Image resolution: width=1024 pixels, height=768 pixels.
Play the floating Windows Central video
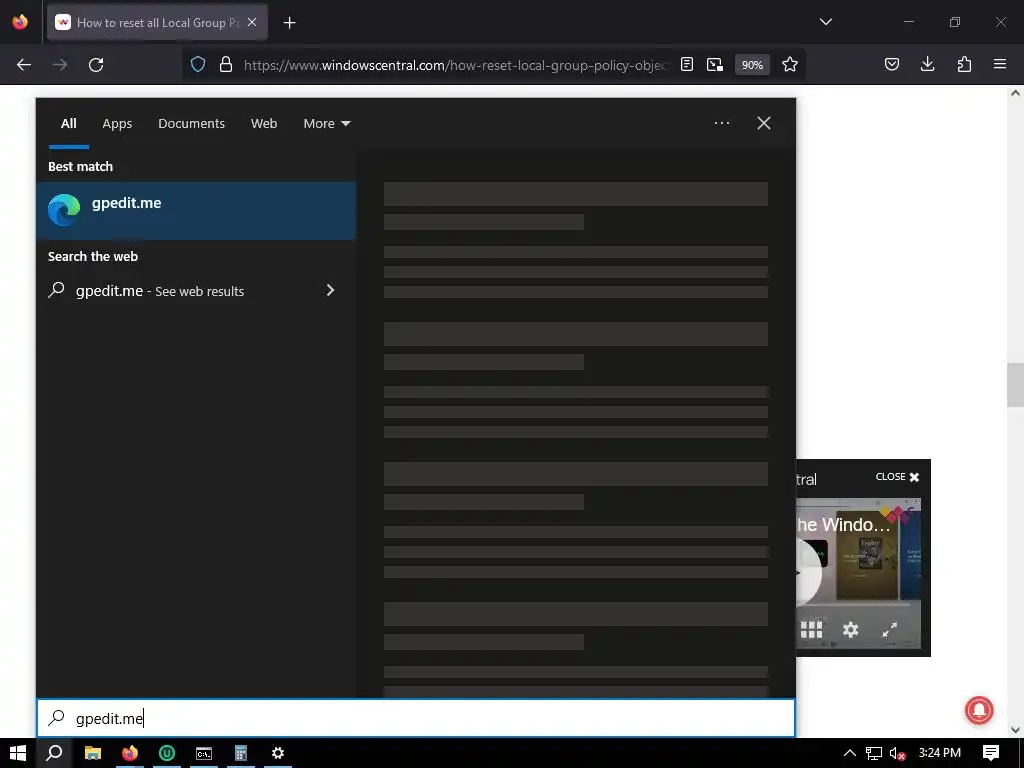pos(807,573)
